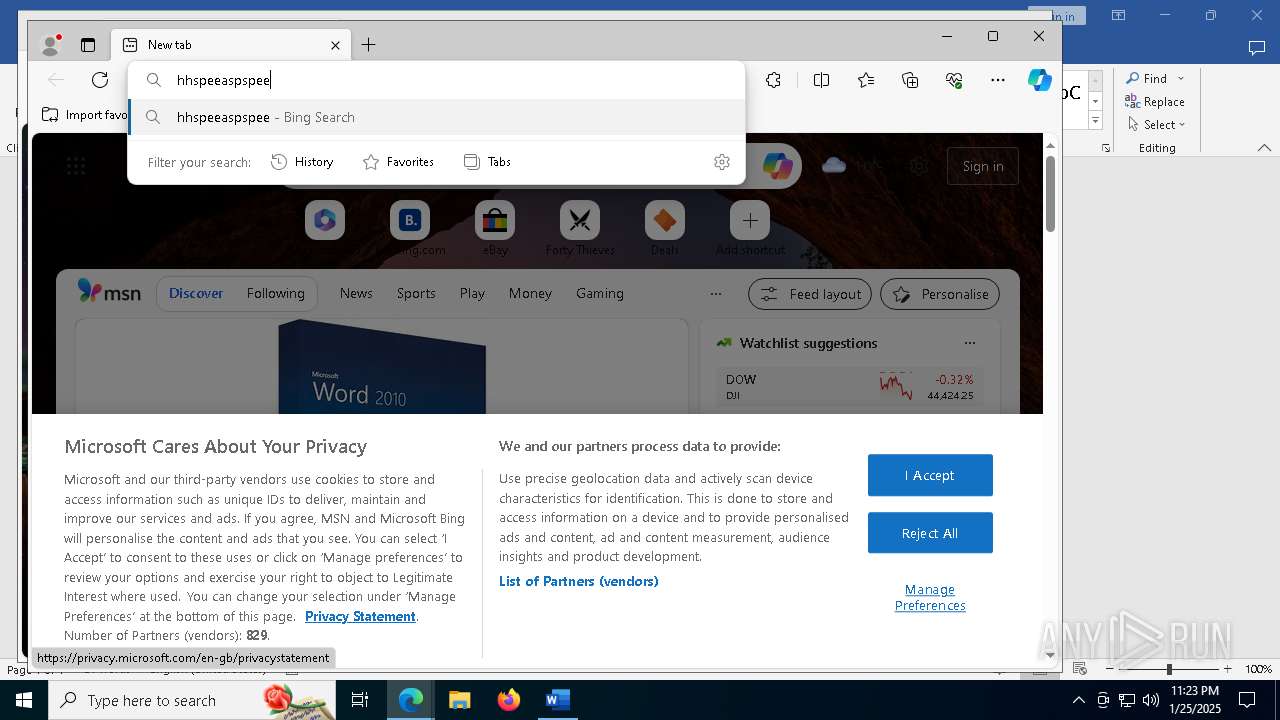The width and height of the screenshot is (1280, 720).
Task: Switch to the Discover feed tab
Action: tap(196, 294)
